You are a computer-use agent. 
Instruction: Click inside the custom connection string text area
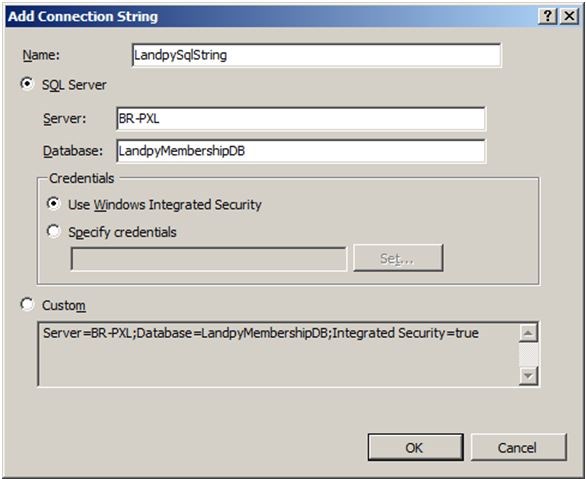coord(278,354)
